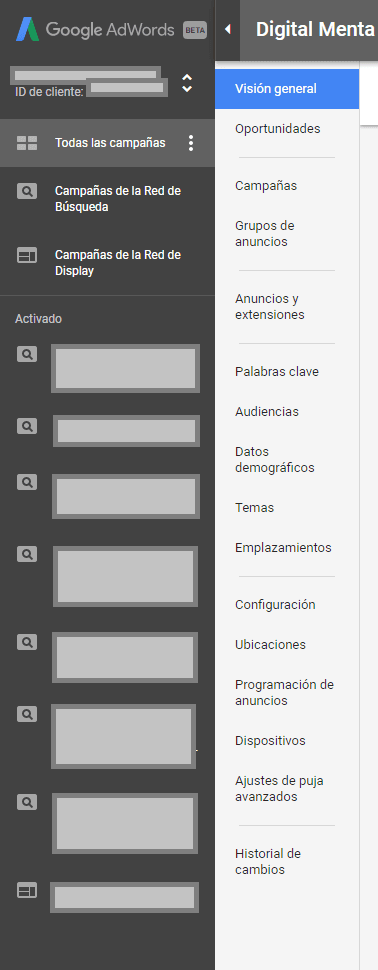This screenshot has width=378, height=970.
Task: Go to Campañas in the page menu
Action: click(266, 186)
